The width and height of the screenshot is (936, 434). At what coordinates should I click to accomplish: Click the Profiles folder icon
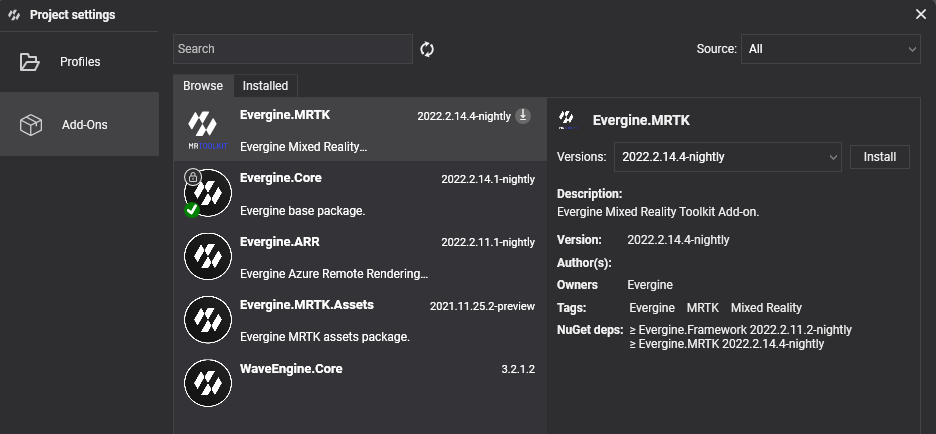pos(29,62)
